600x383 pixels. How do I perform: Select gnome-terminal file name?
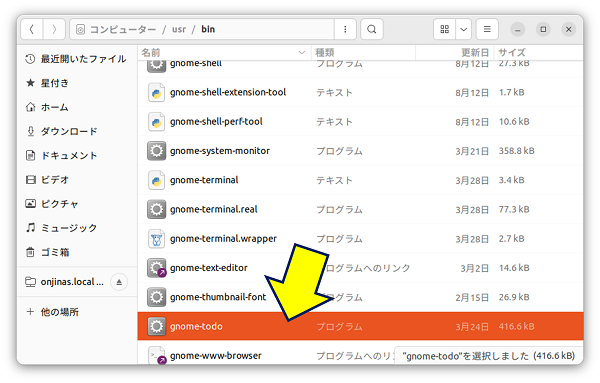pyautogui.click(x=204, y=180)
